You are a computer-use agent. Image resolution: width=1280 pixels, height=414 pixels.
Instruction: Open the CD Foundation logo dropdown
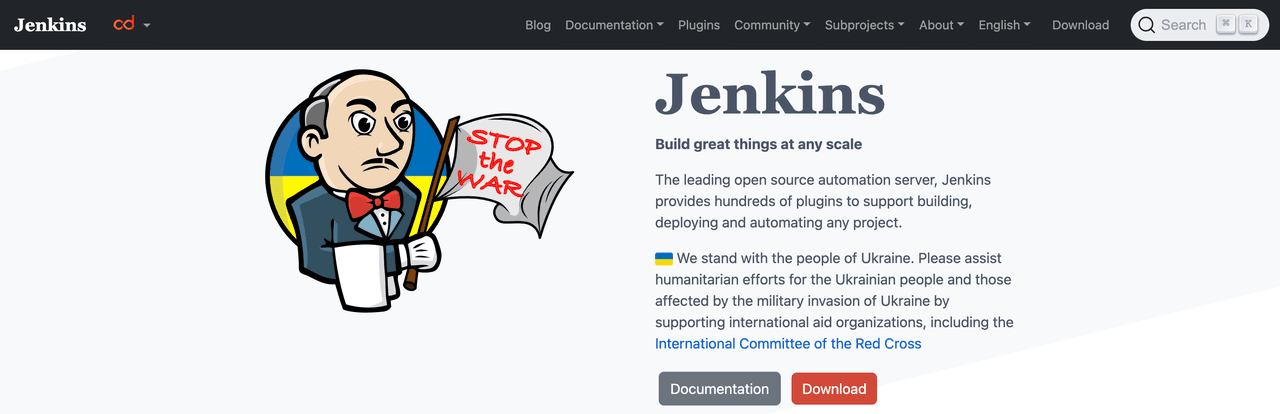(132, 24)
